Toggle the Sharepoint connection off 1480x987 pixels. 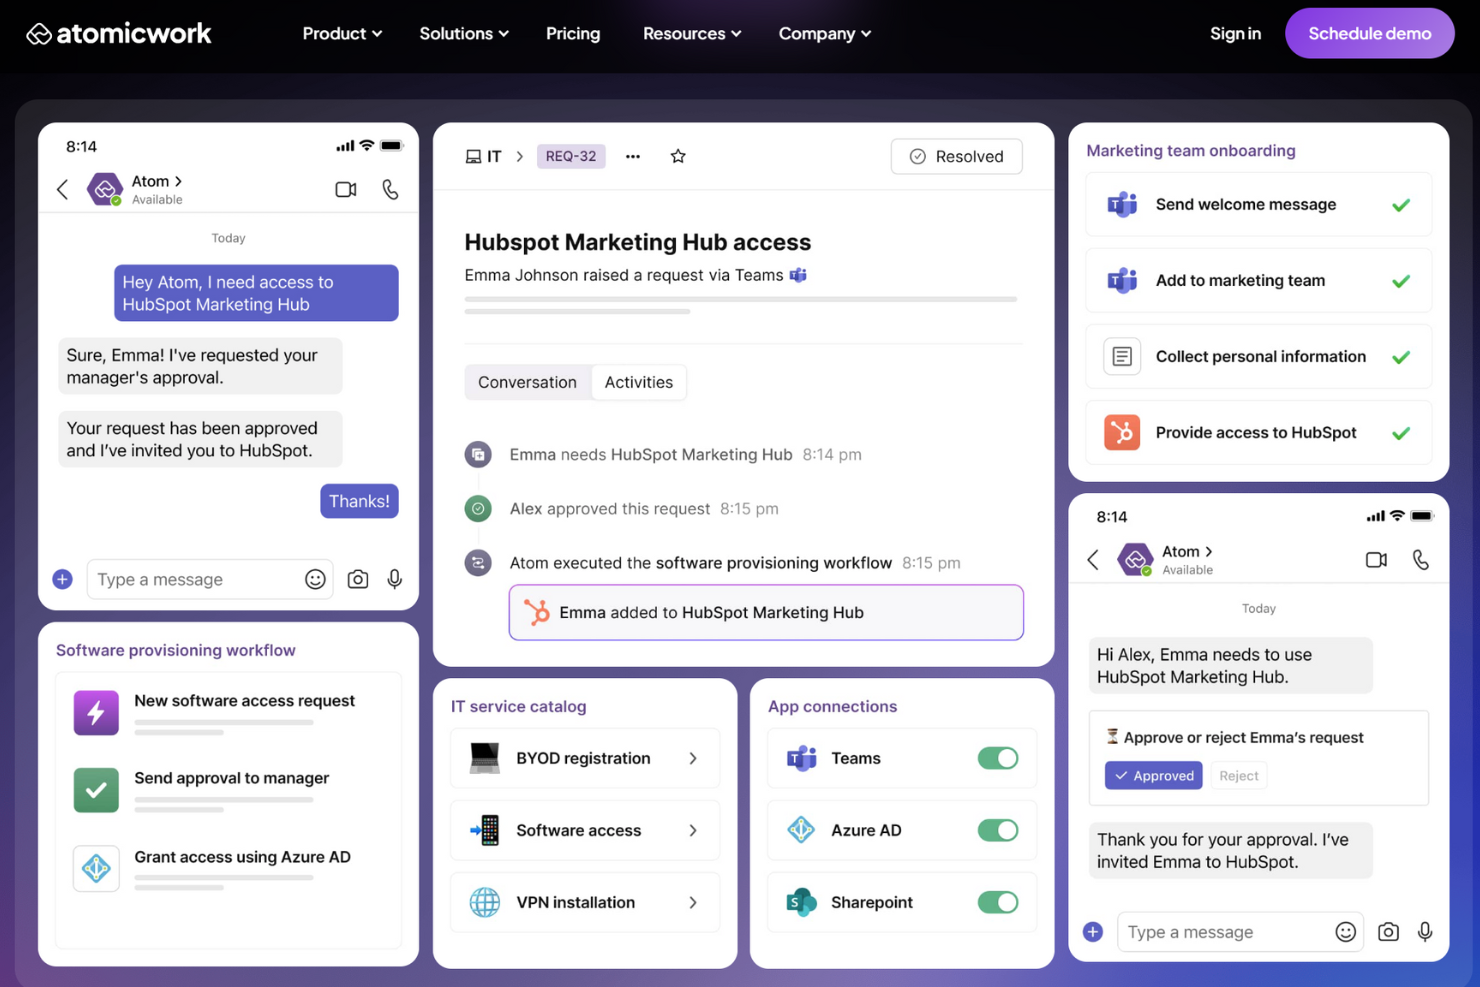pyautogui.click(x=997, y=902)
